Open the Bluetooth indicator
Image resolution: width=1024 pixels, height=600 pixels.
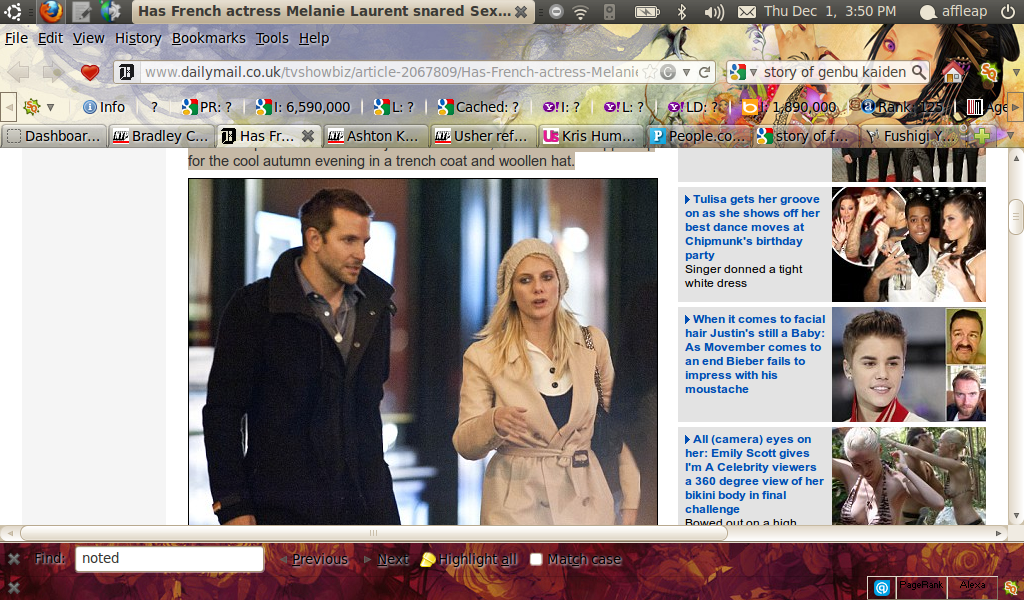tap(682, 11)
